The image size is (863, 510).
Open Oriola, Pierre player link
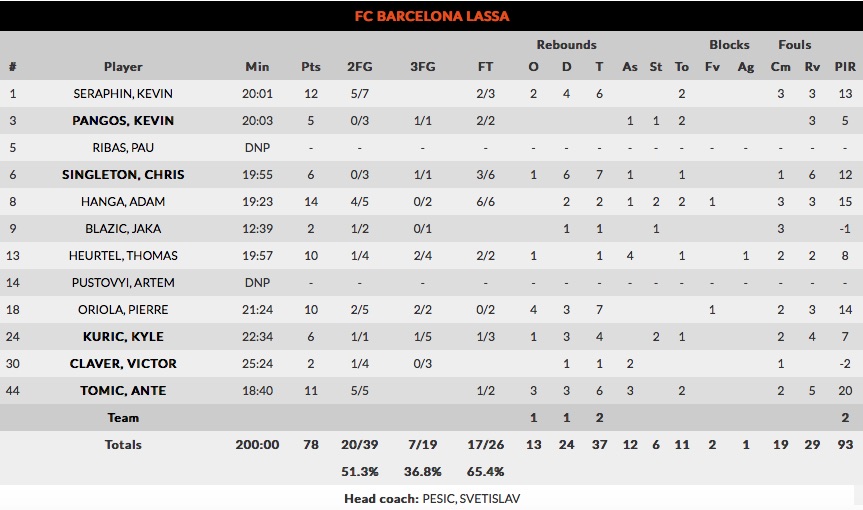pyautogui.click(x=123, y=310)
